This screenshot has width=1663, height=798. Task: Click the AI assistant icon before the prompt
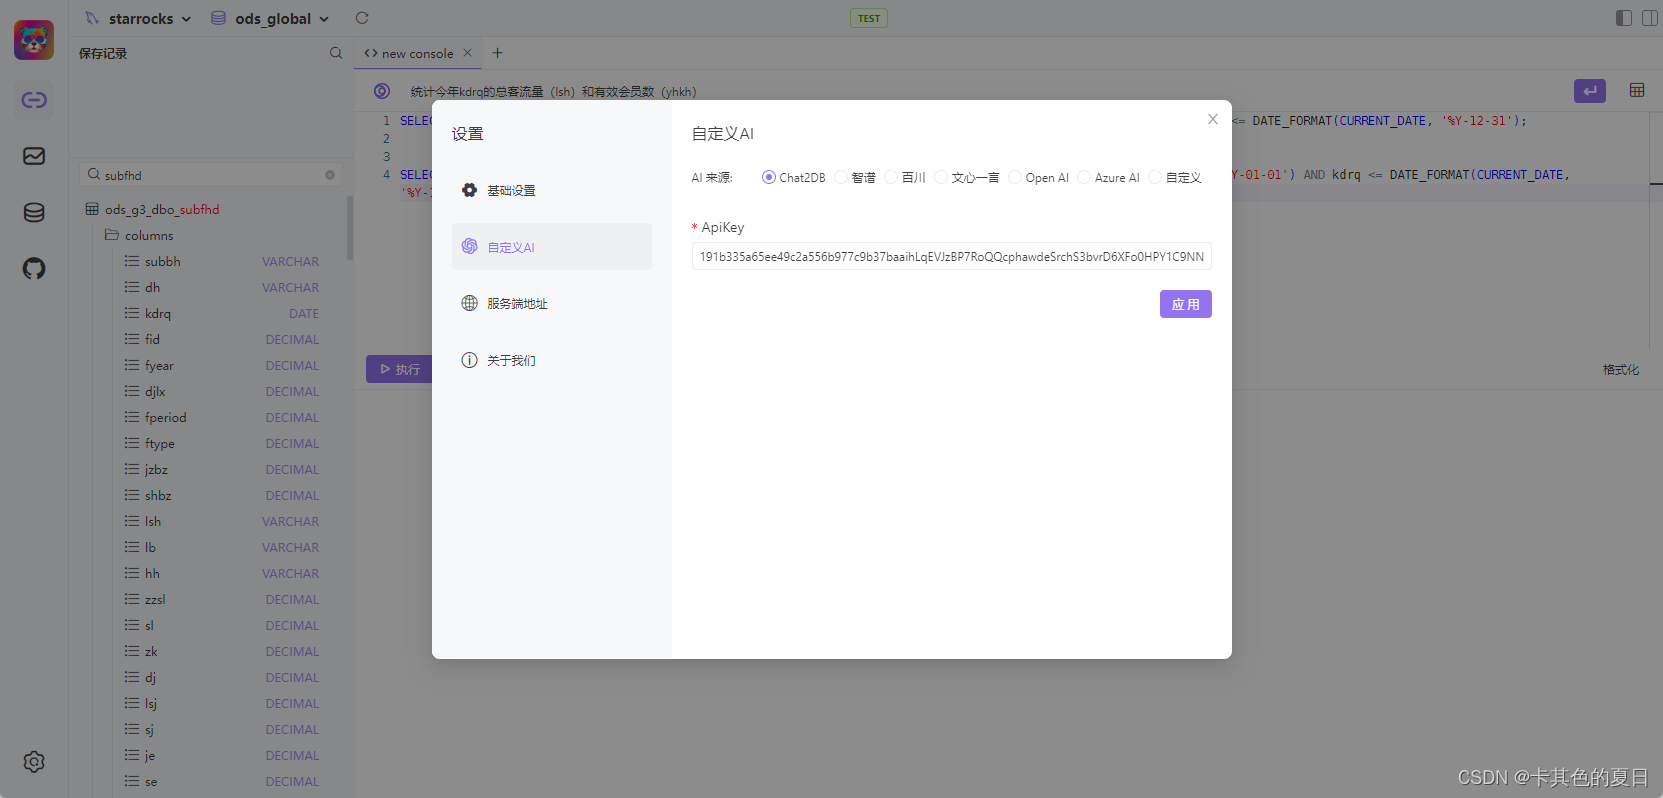pyautogui.click(x=382, y=91)
